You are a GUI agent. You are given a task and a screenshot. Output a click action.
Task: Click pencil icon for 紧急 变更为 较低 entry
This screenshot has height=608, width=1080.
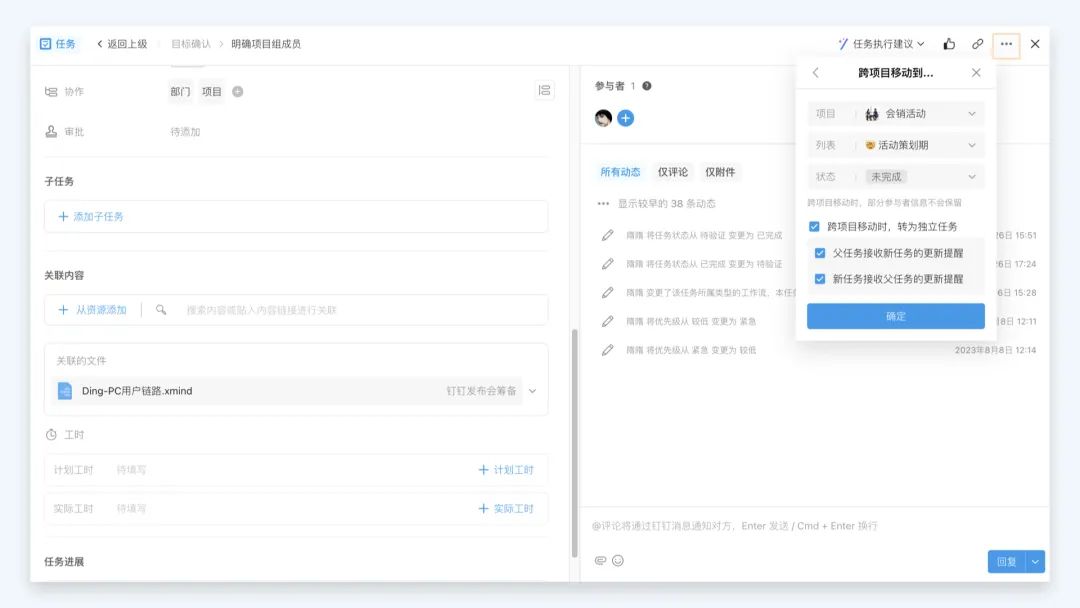pos(607,350)
